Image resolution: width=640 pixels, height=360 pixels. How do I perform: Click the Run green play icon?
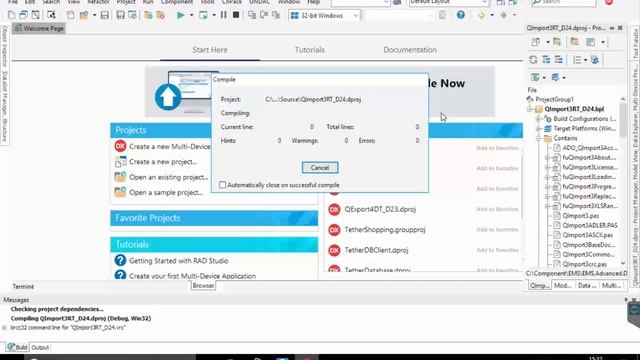[180, 16]
